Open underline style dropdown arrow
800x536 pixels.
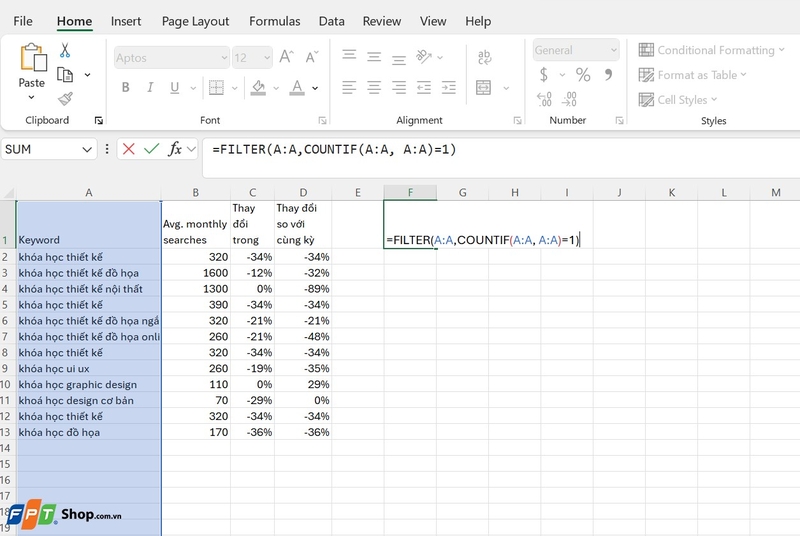pyautogui.click(x=193, y=88)
